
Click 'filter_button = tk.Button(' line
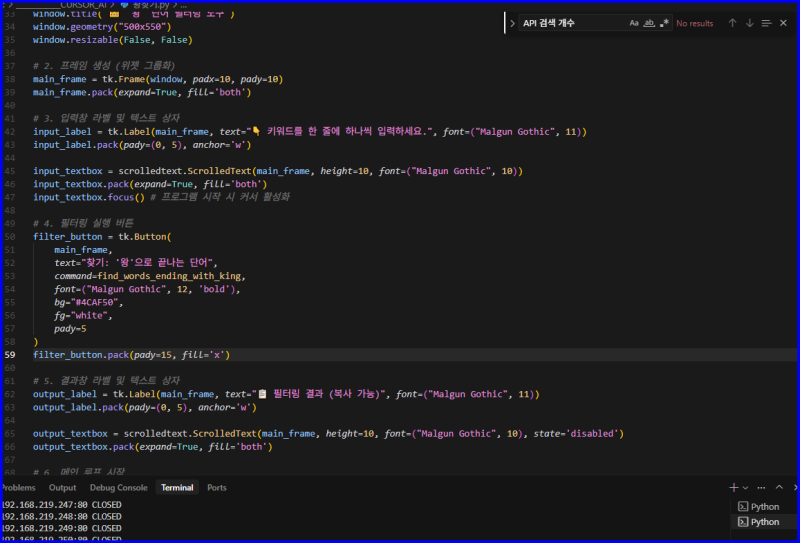click(x=102, y=237)
